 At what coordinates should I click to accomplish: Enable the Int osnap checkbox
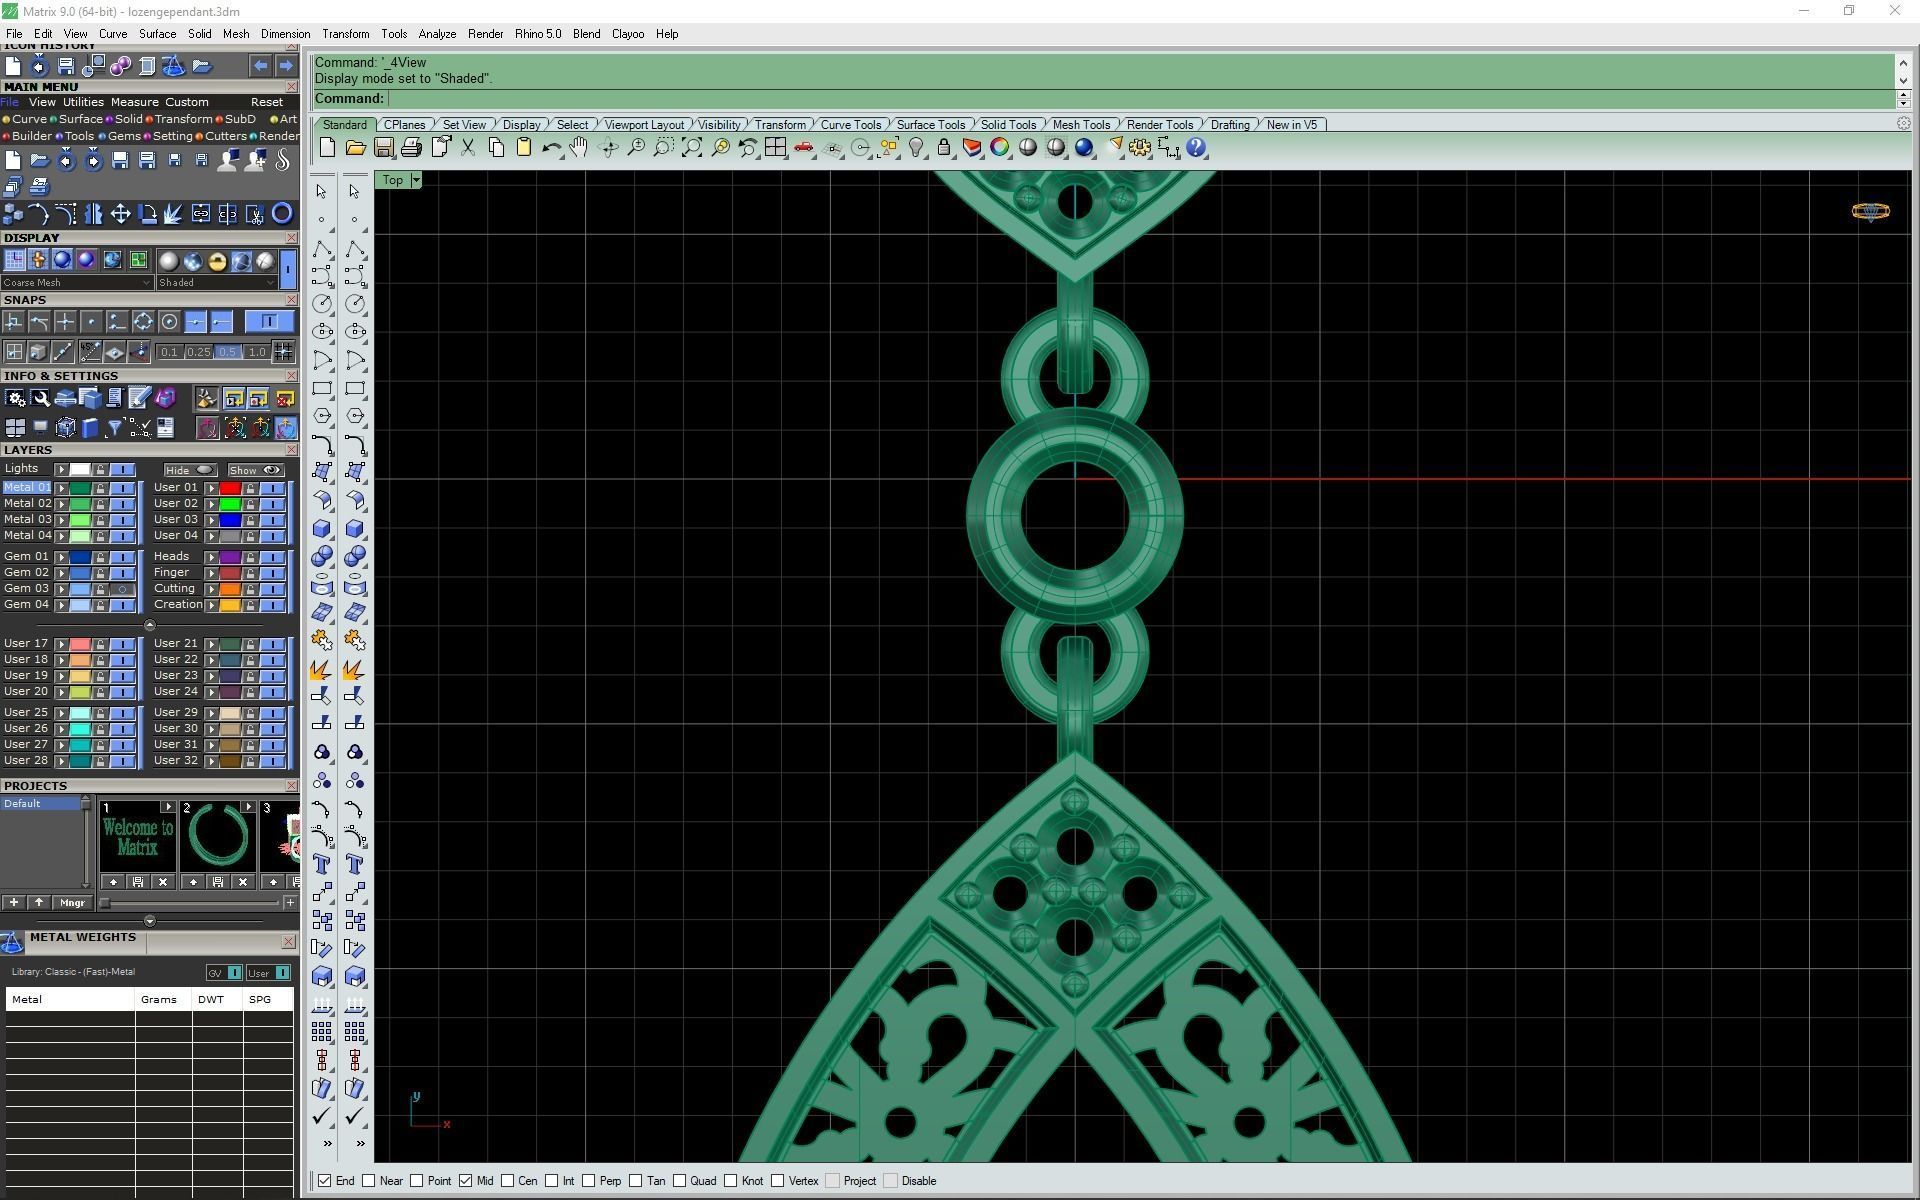[551, 1181]
